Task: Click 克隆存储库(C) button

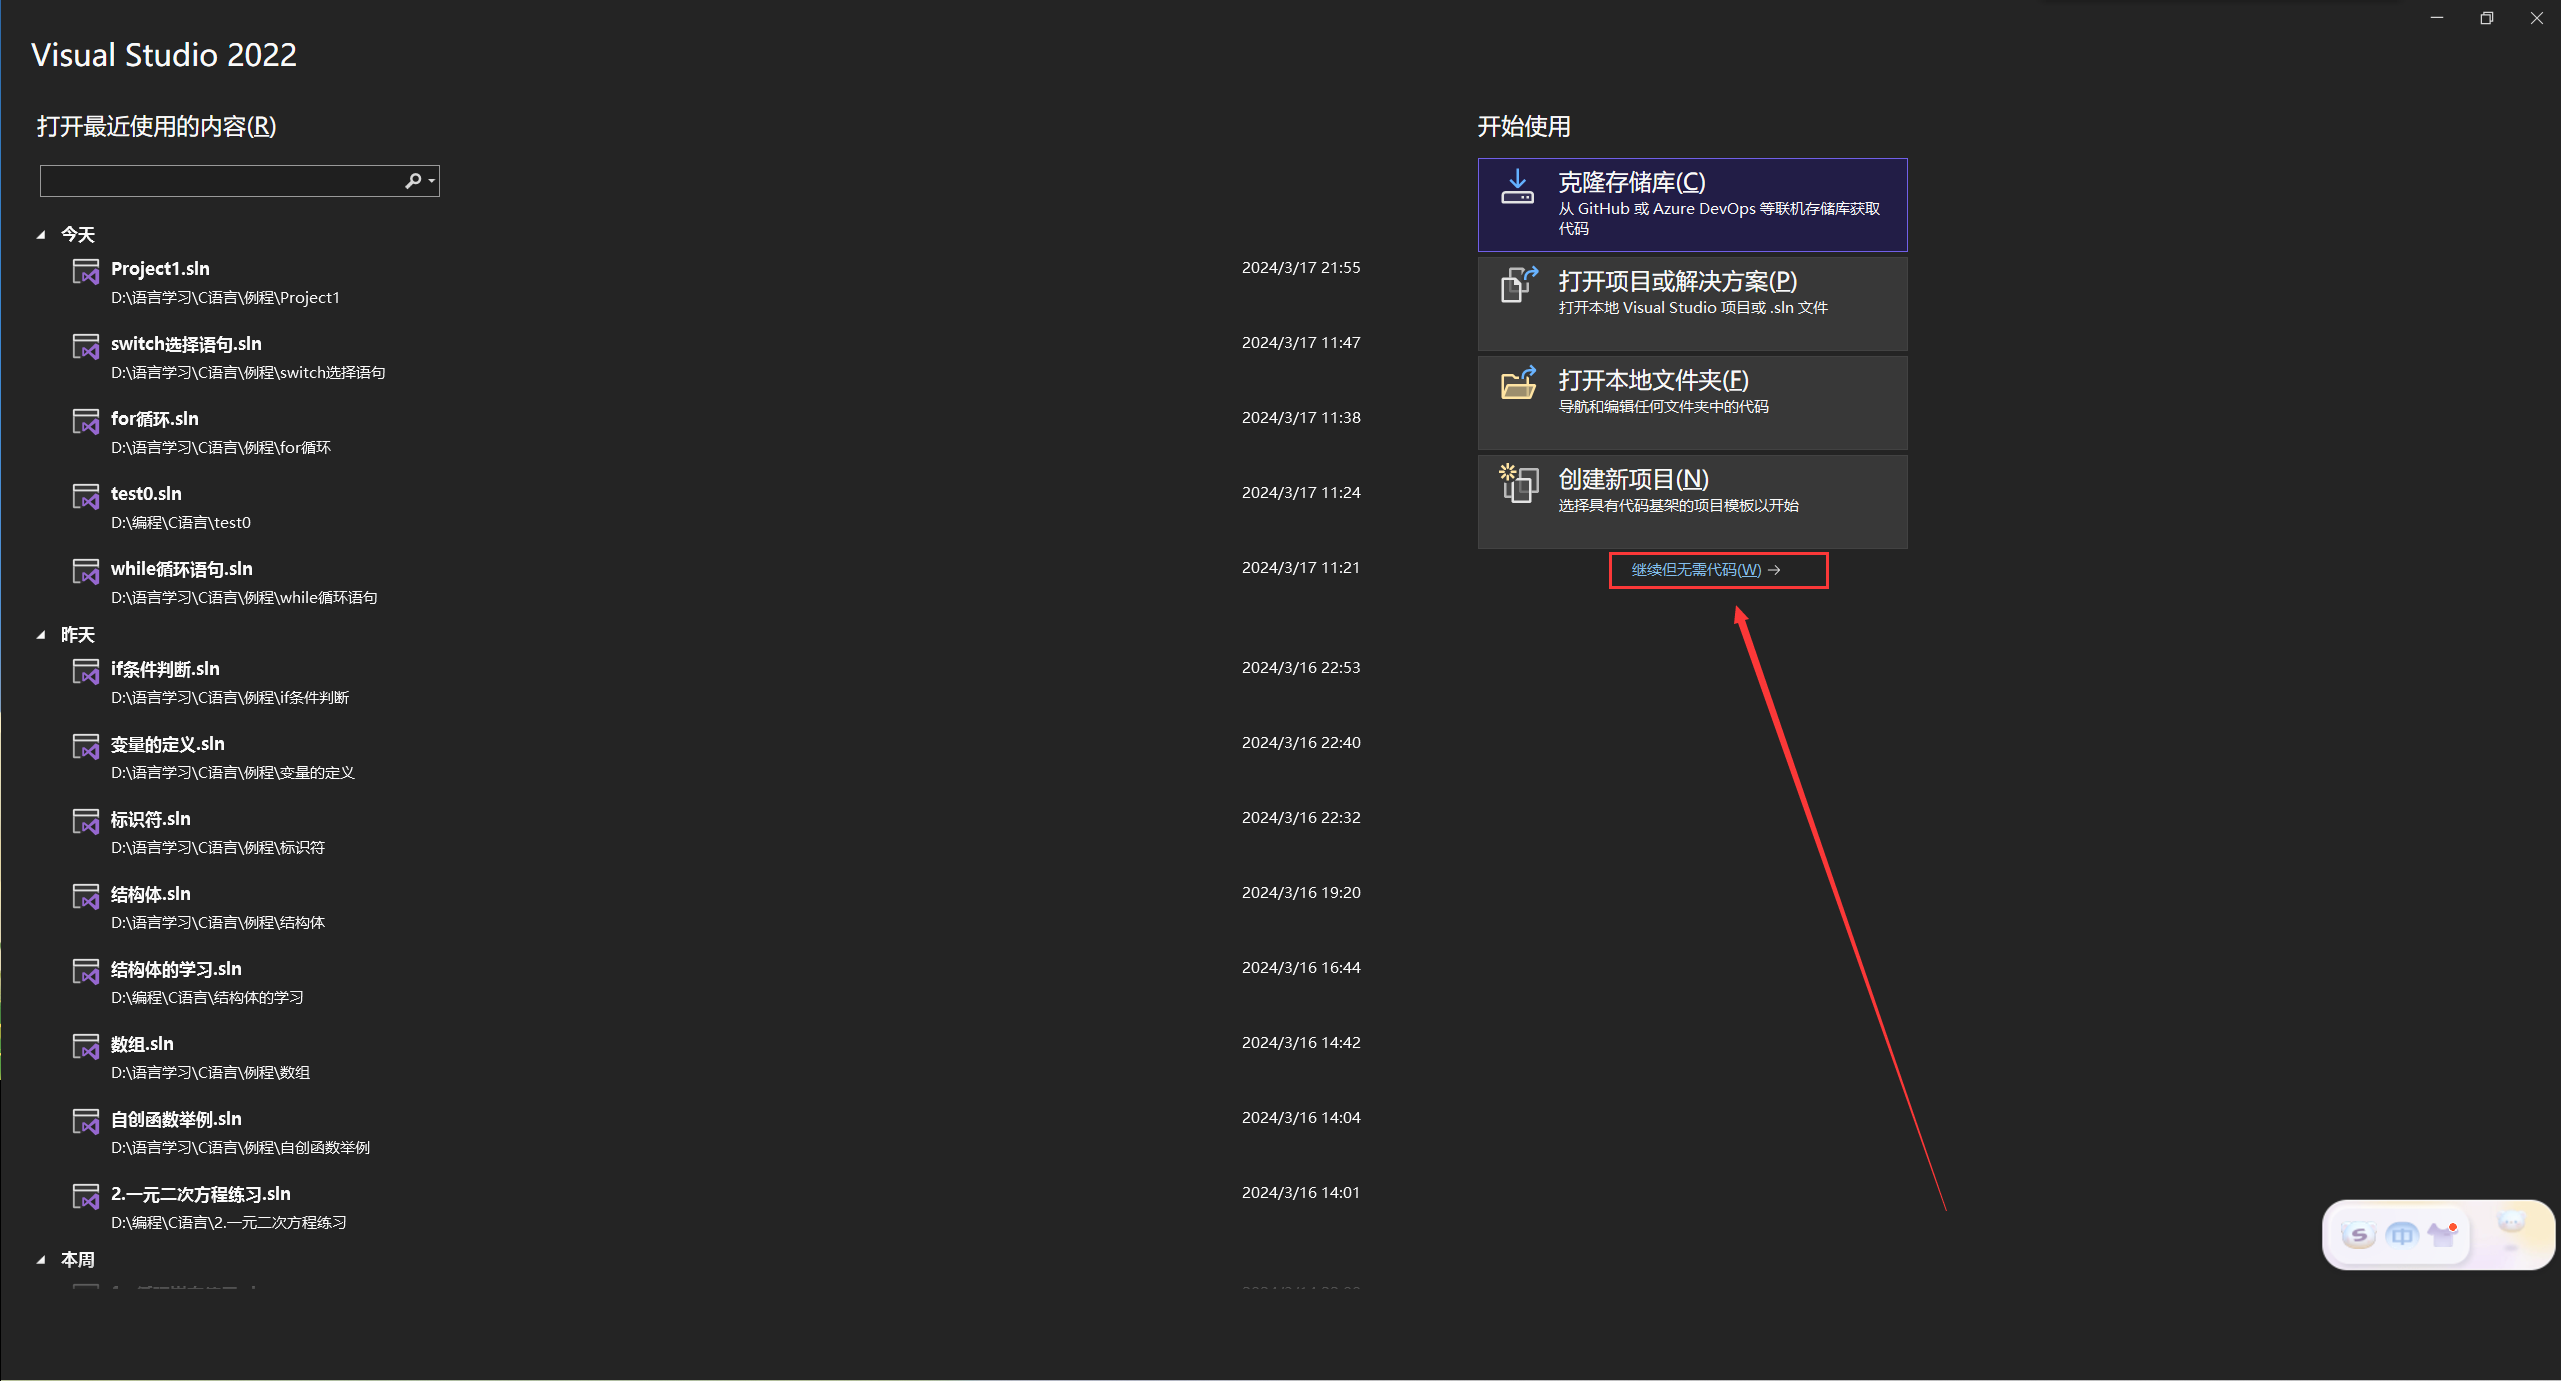Action: click(x=1692, y=205)
